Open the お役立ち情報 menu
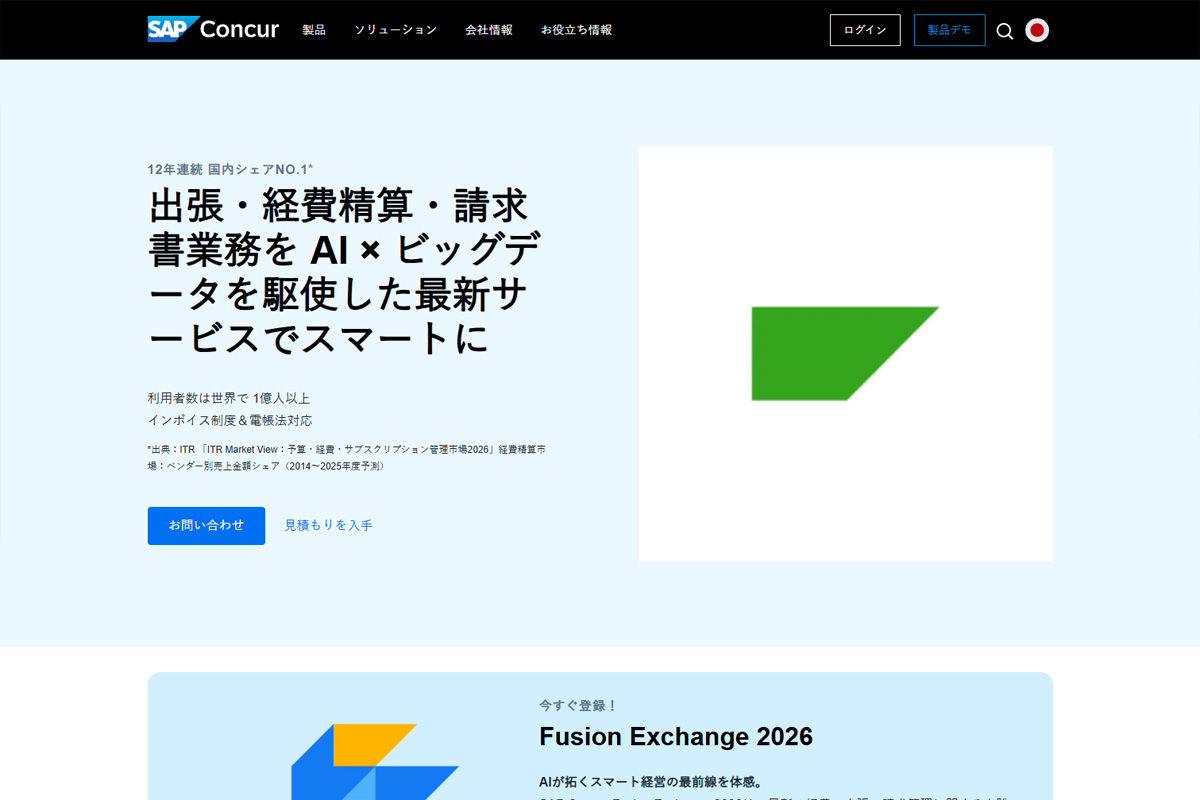The image size is (1200, 800). coord(577,30)
